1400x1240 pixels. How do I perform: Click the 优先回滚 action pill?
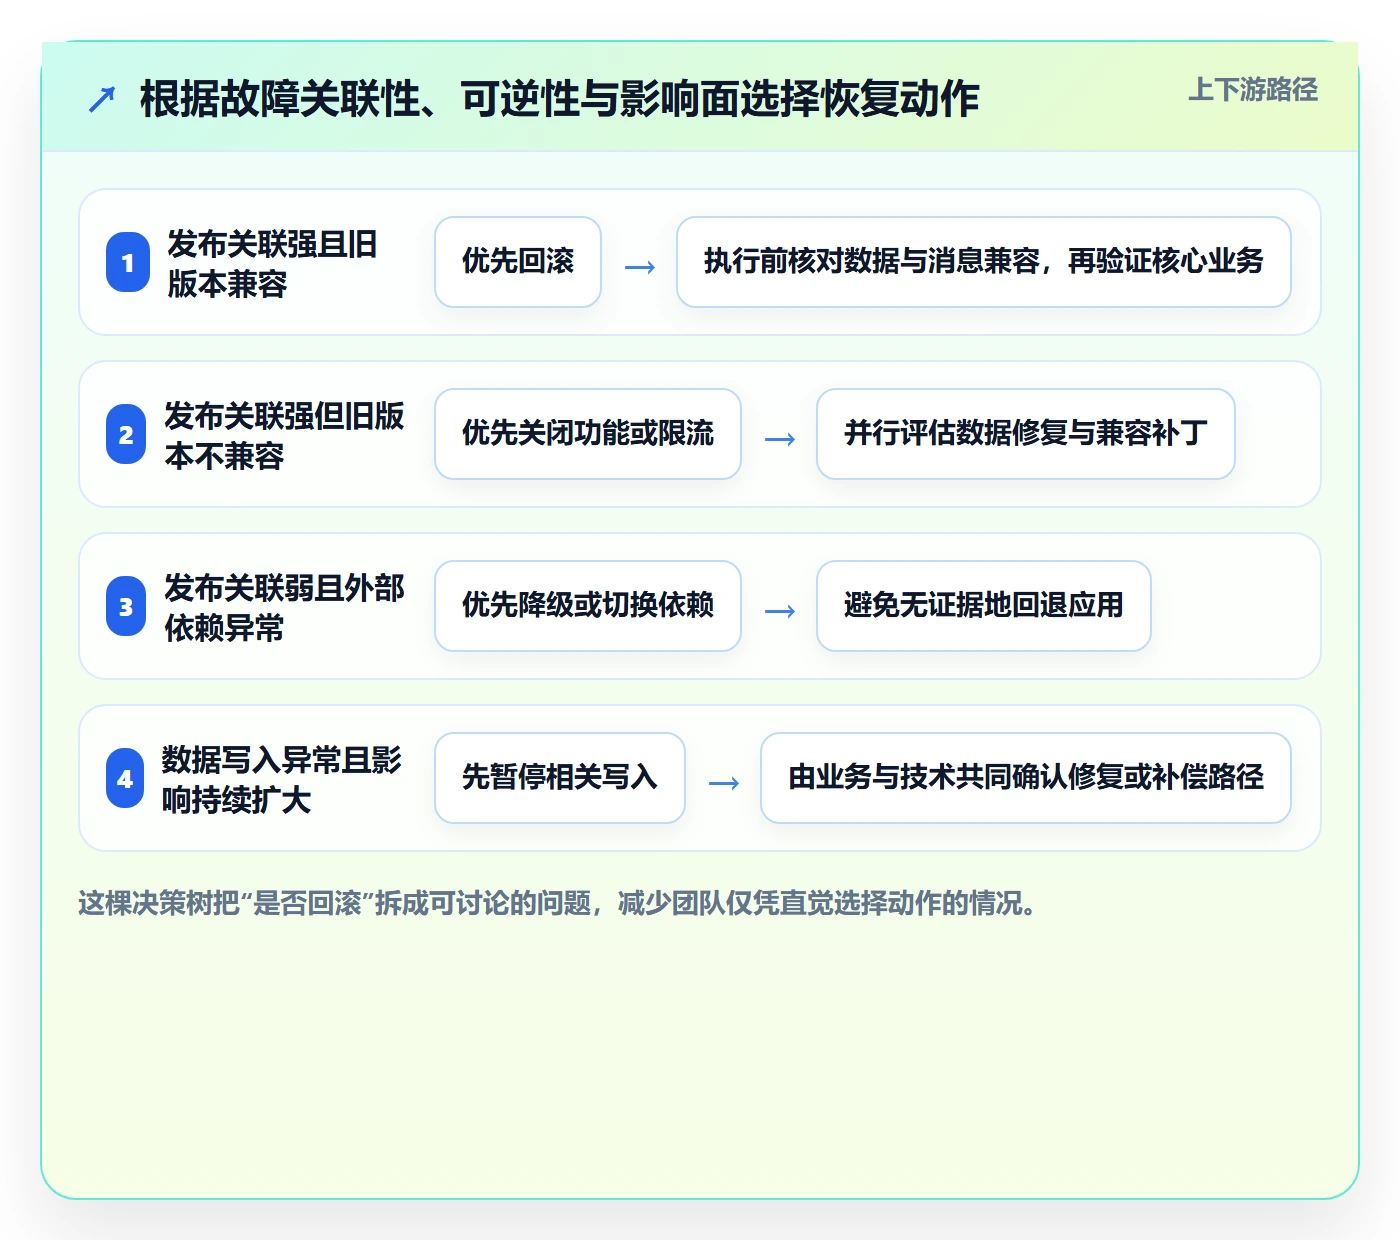coord(518,262)
